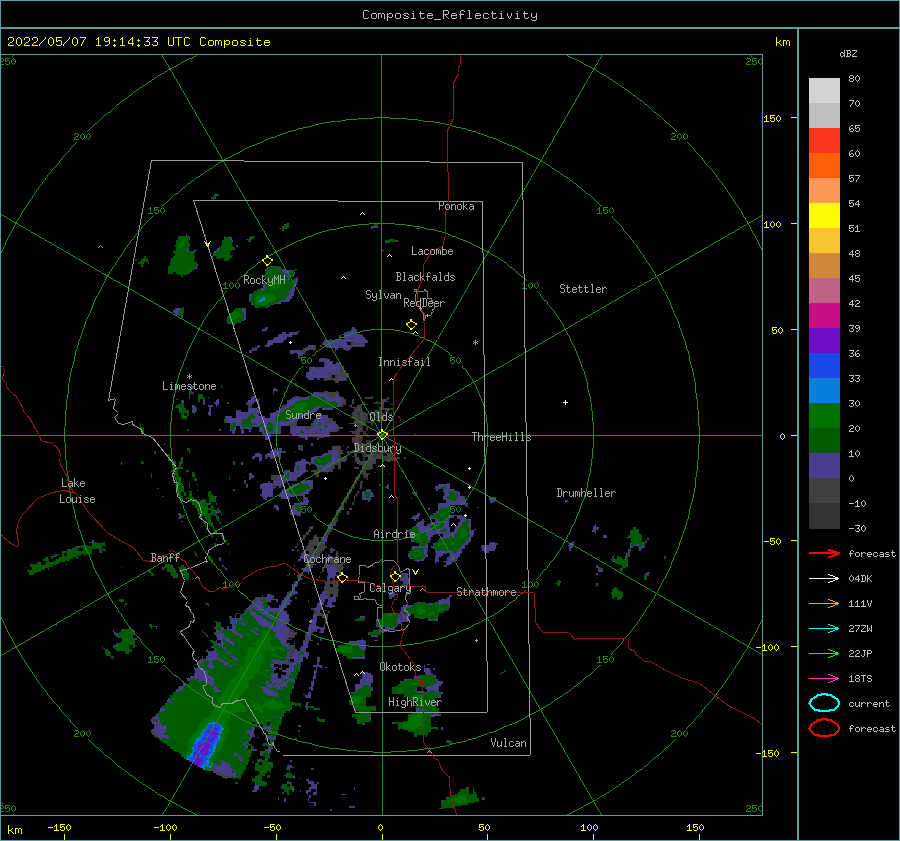Screen dimensions: 900x841
Task: Click the red forecast ellipse icon
Action: click(x=824, y=728)
